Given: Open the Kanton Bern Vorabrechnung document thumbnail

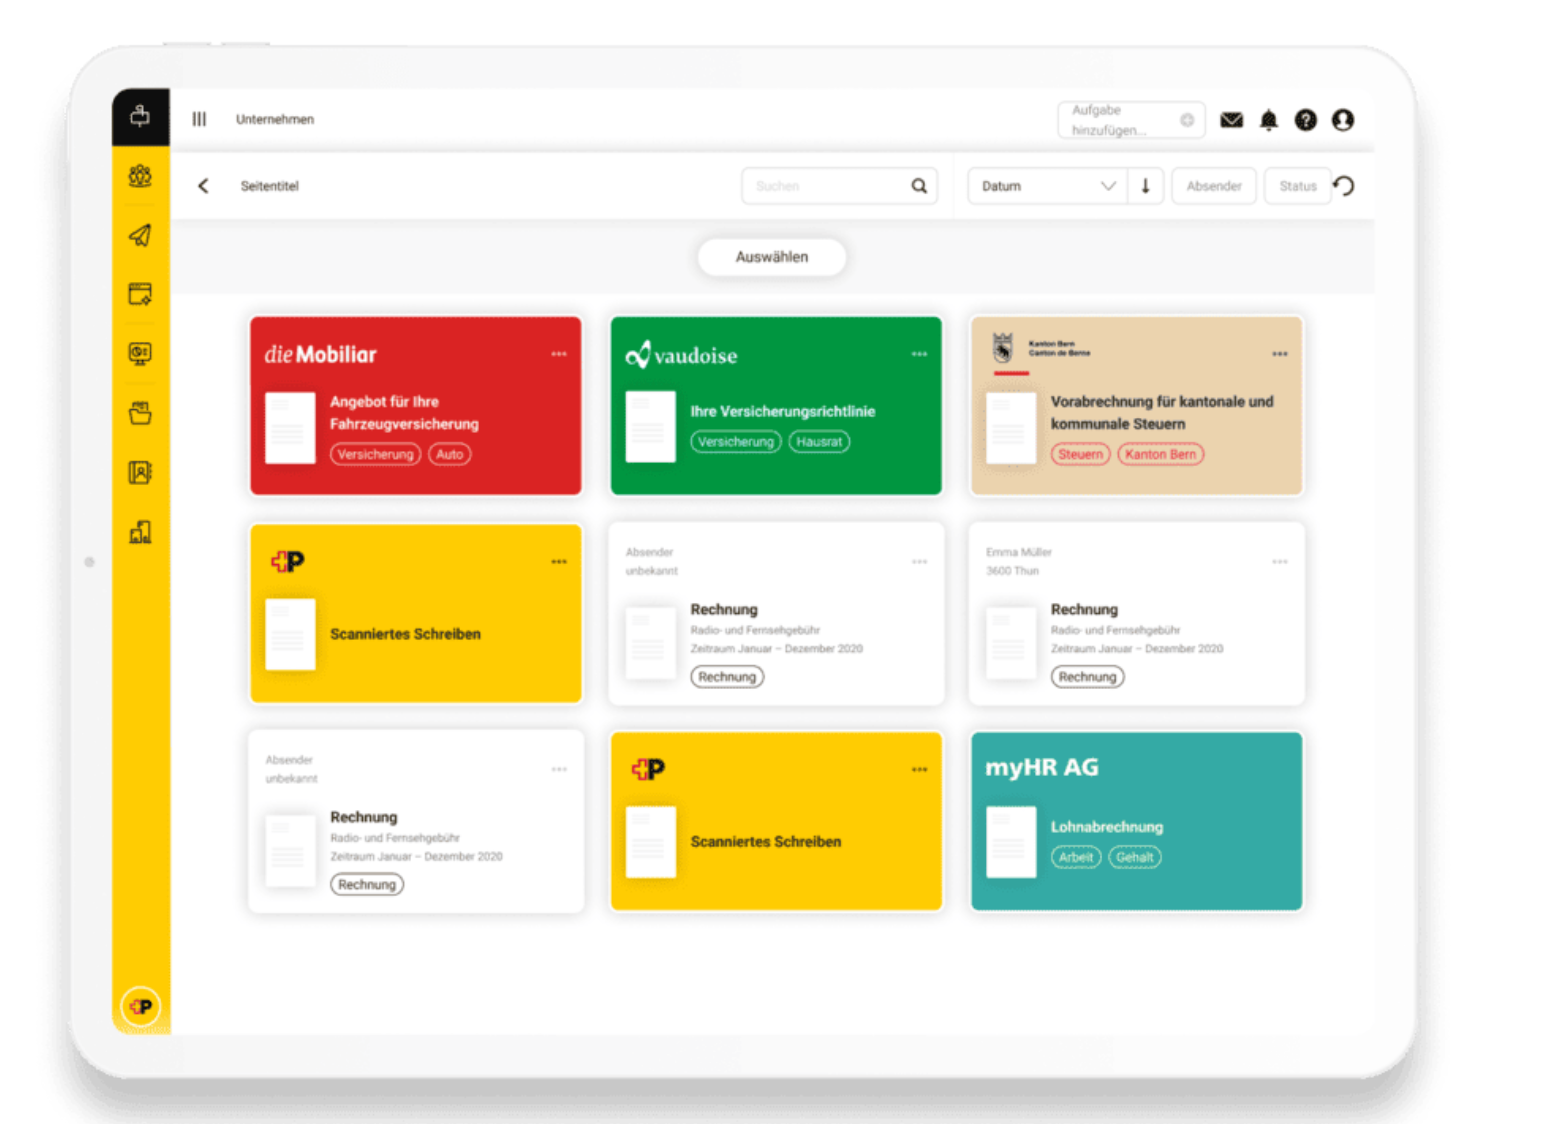Looking at the screenshot, I should coord(1011,428).
